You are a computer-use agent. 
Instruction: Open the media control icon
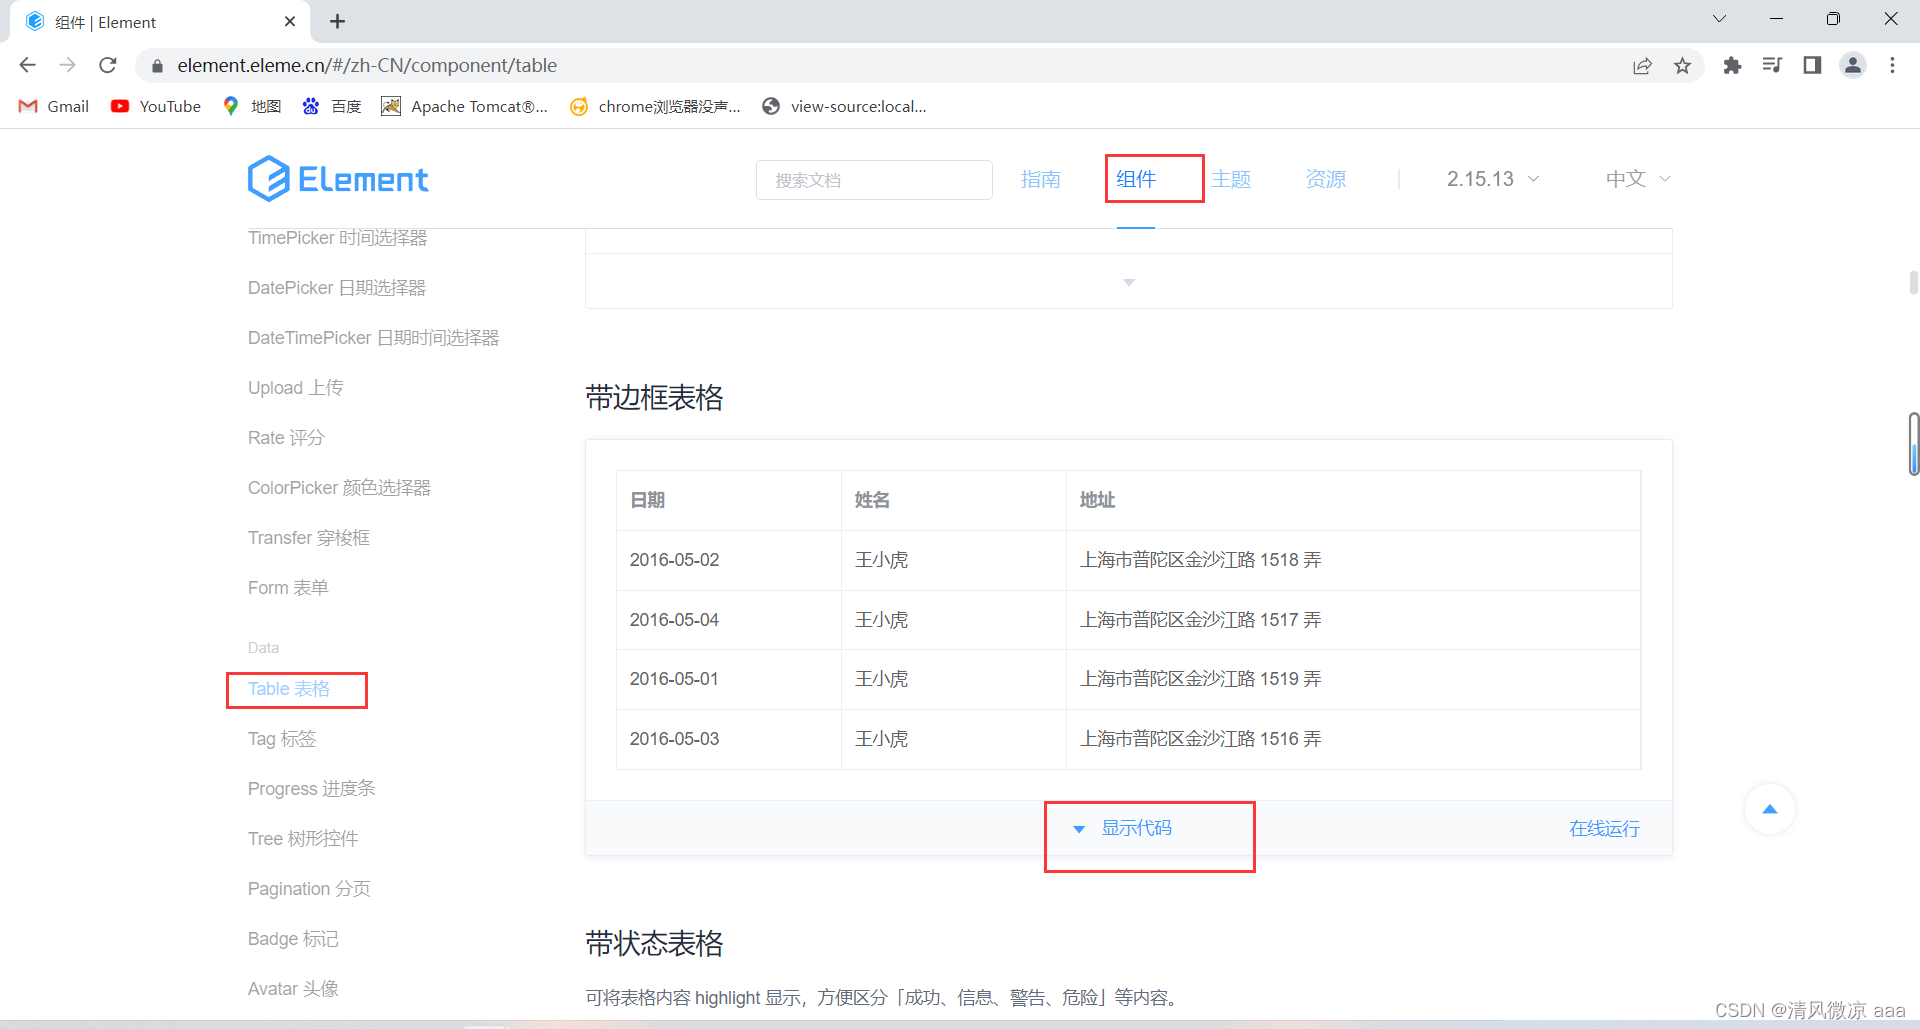pos(1772,65)
